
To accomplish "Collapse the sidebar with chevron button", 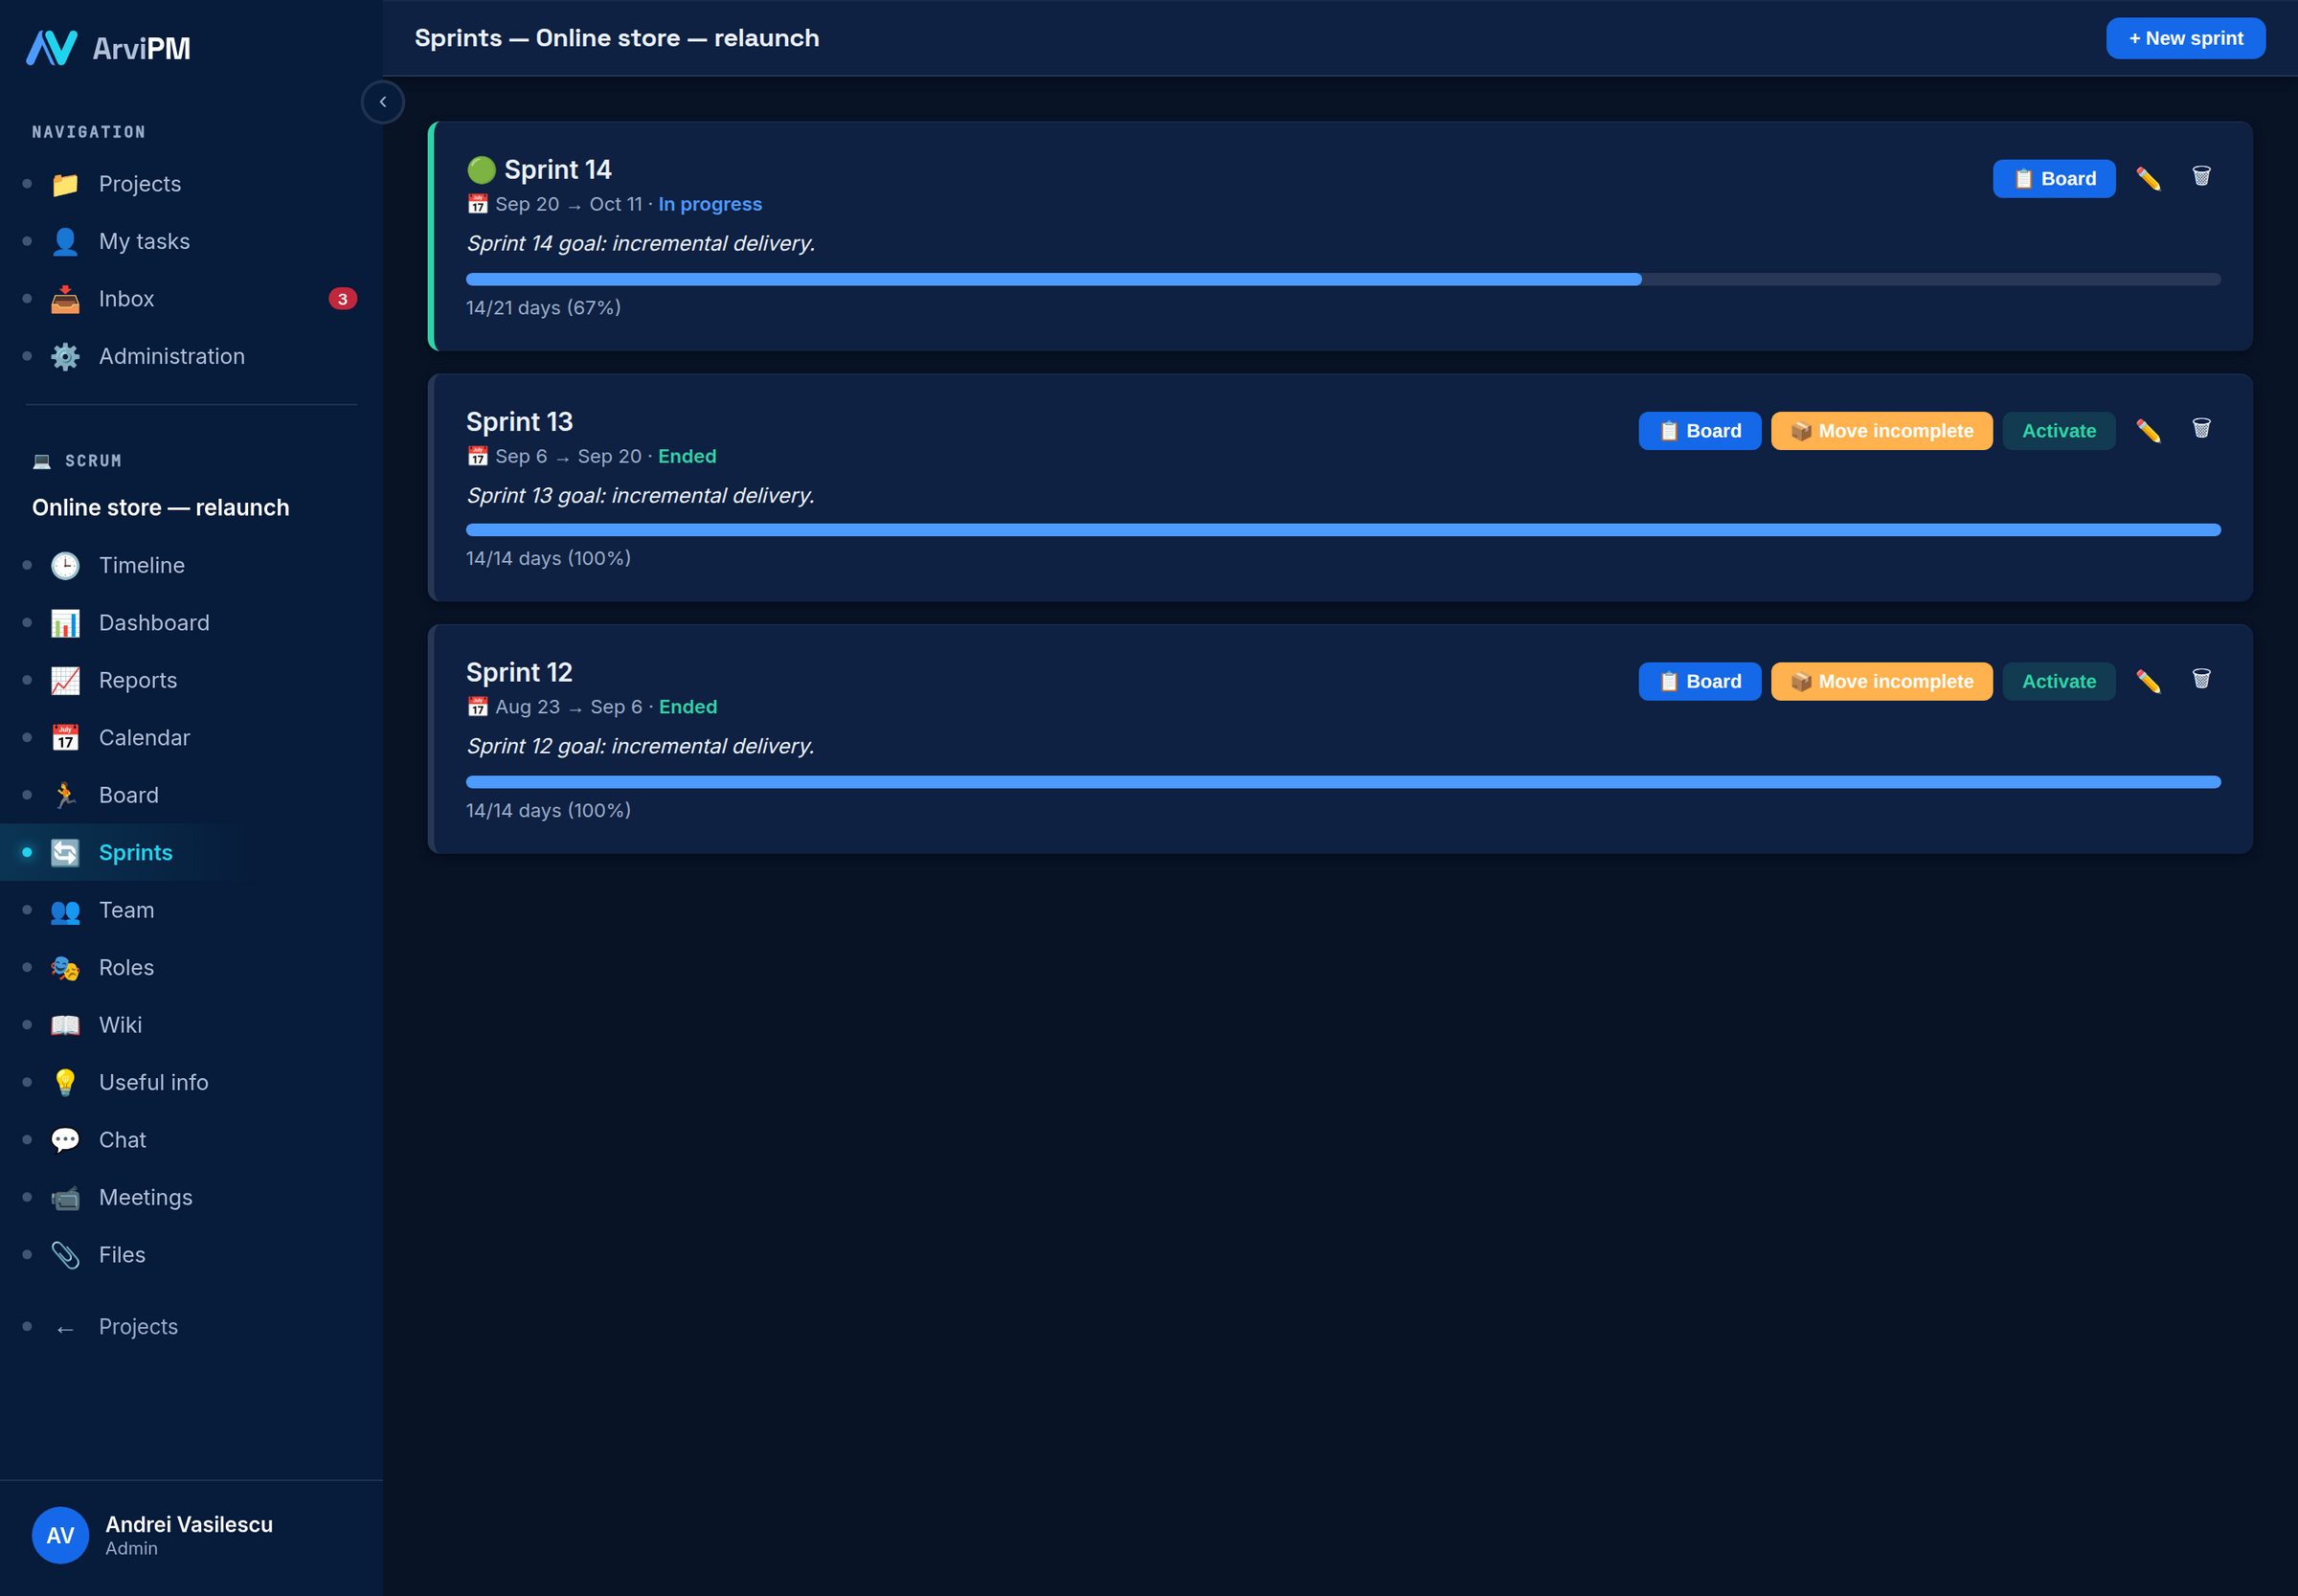I will (383, 102).
